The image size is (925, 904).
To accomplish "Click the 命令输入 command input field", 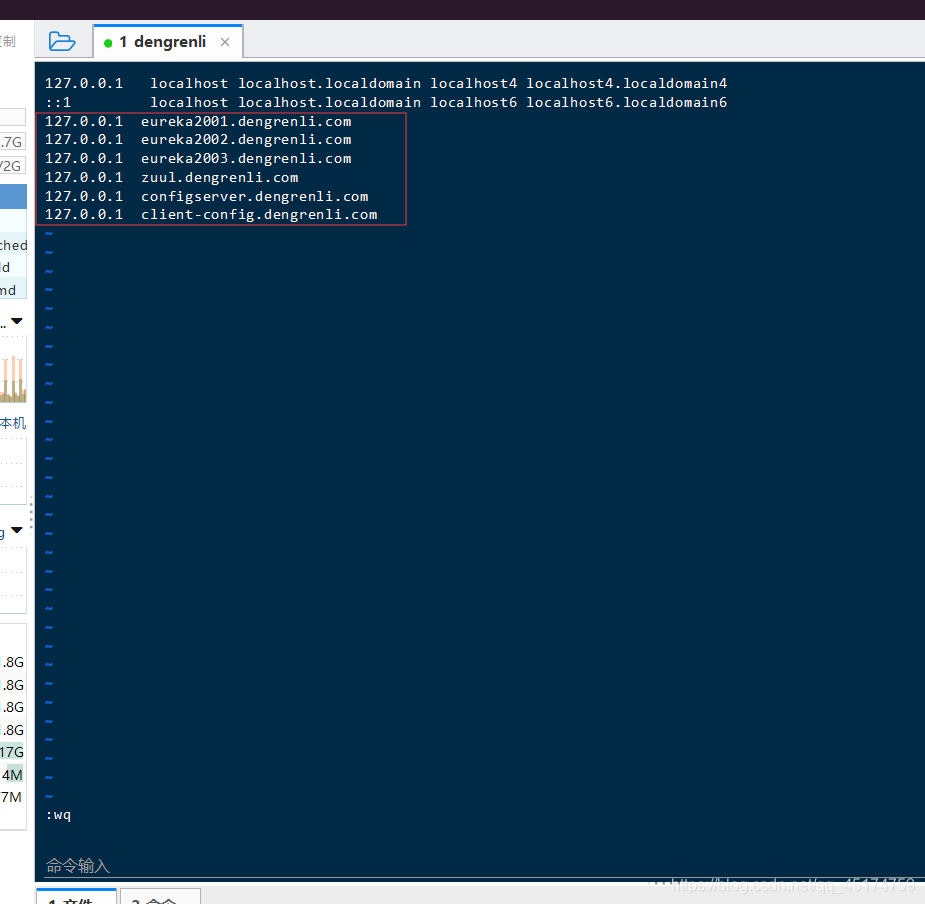I will [479, 866].
